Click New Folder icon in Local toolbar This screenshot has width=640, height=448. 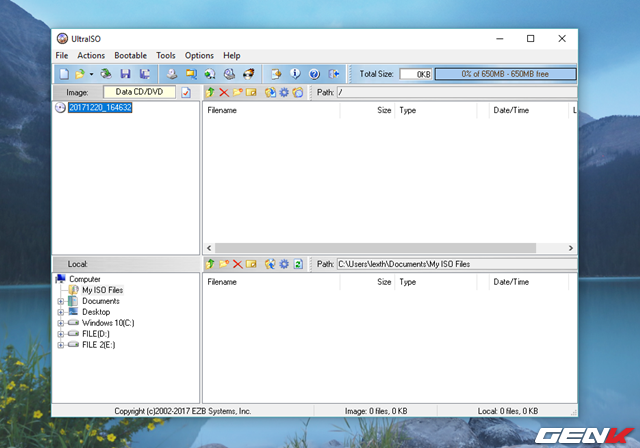tap(224, 264)
